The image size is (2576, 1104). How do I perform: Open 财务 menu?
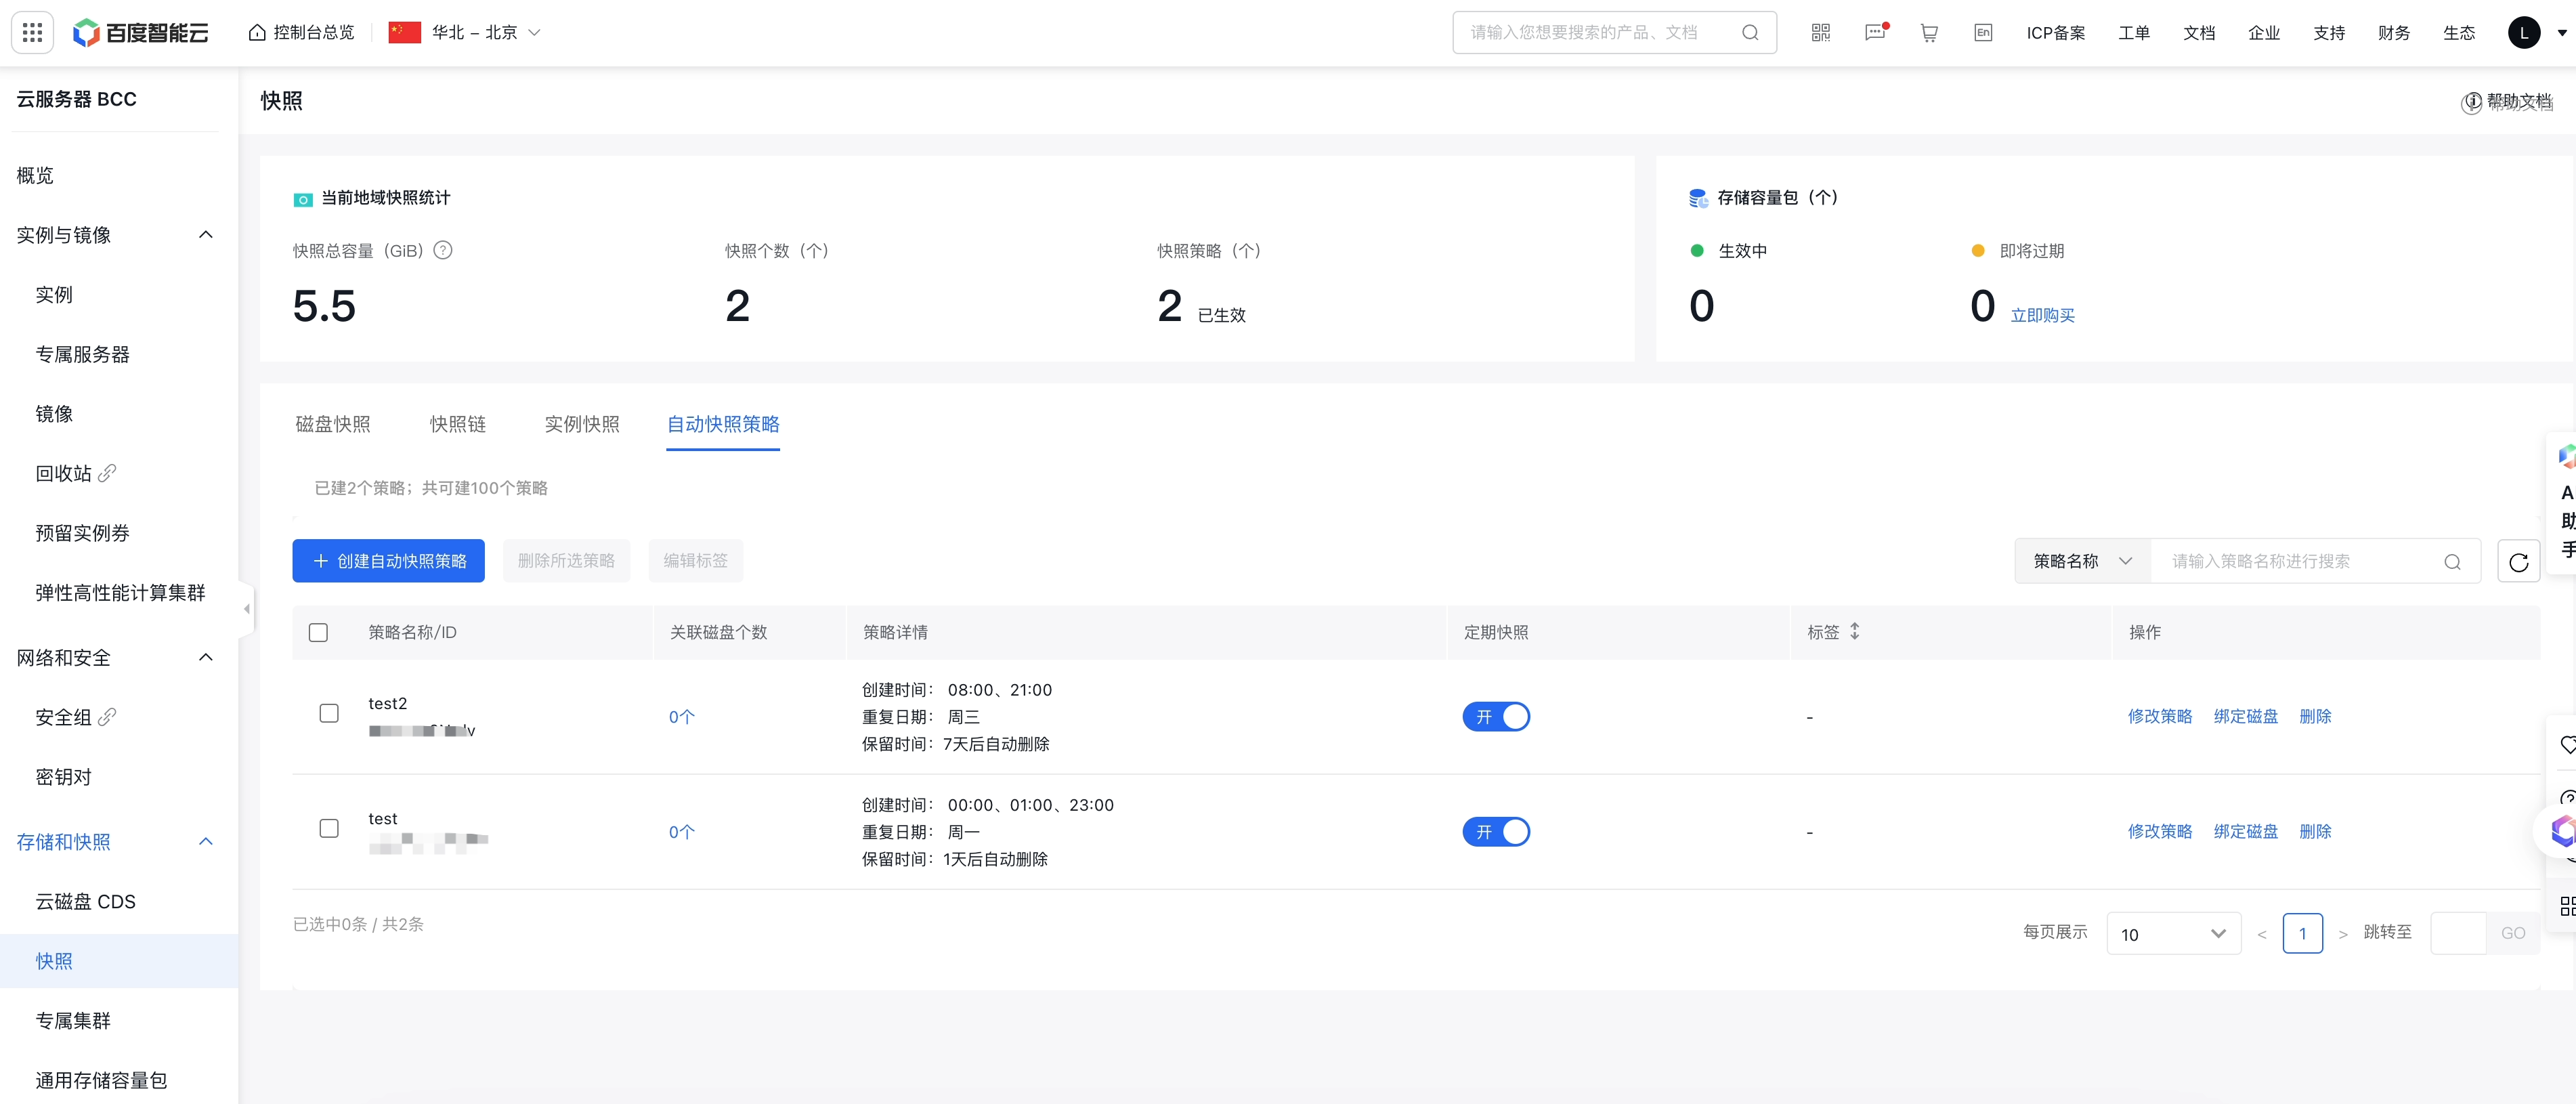(x=2394, y=33)
